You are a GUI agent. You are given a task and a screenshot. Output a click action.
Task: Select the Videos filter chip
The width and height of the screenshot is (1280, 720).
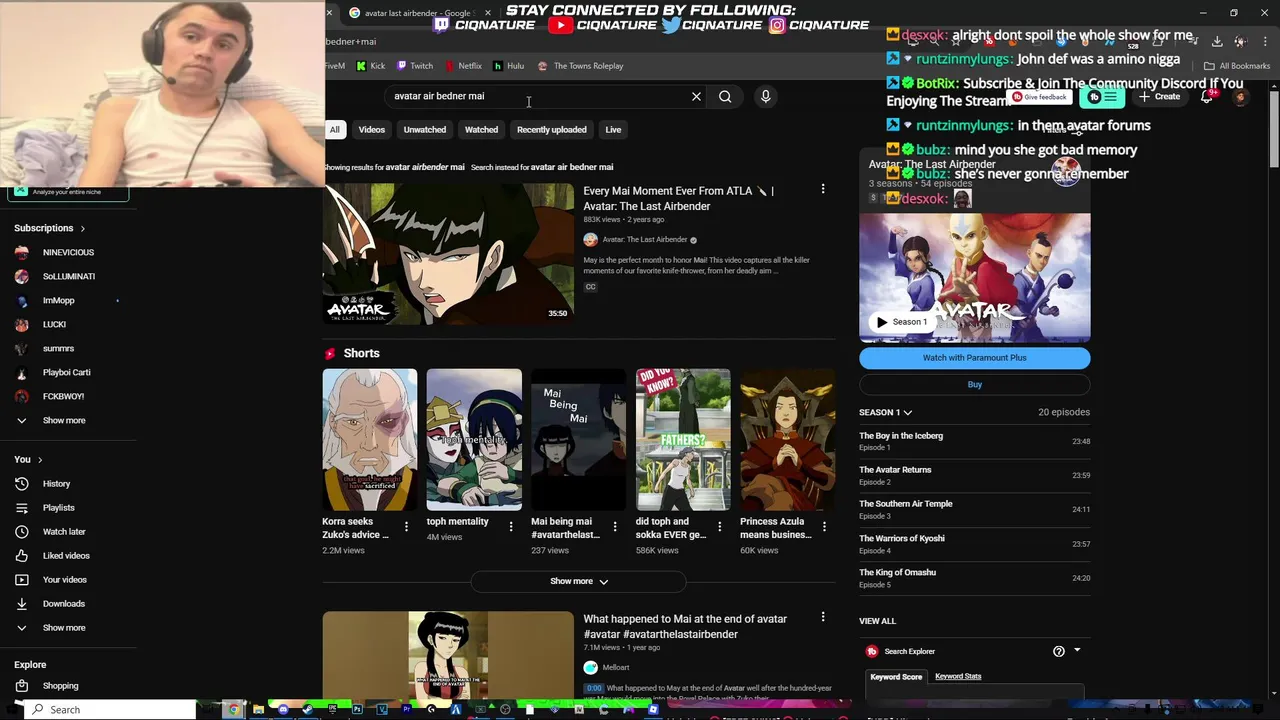click(x=372, y=130)
